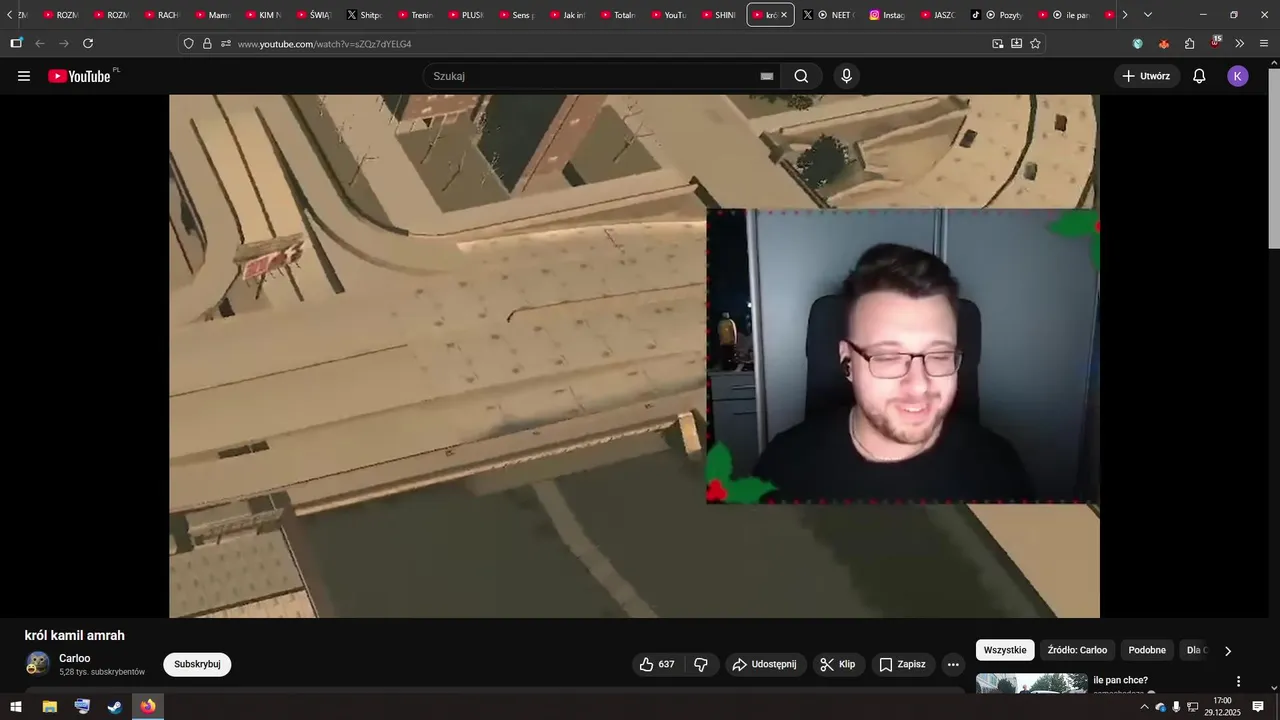Click the 'ile pan chce?' video thumbnail
The image size is (1280, 720).
1031,684
